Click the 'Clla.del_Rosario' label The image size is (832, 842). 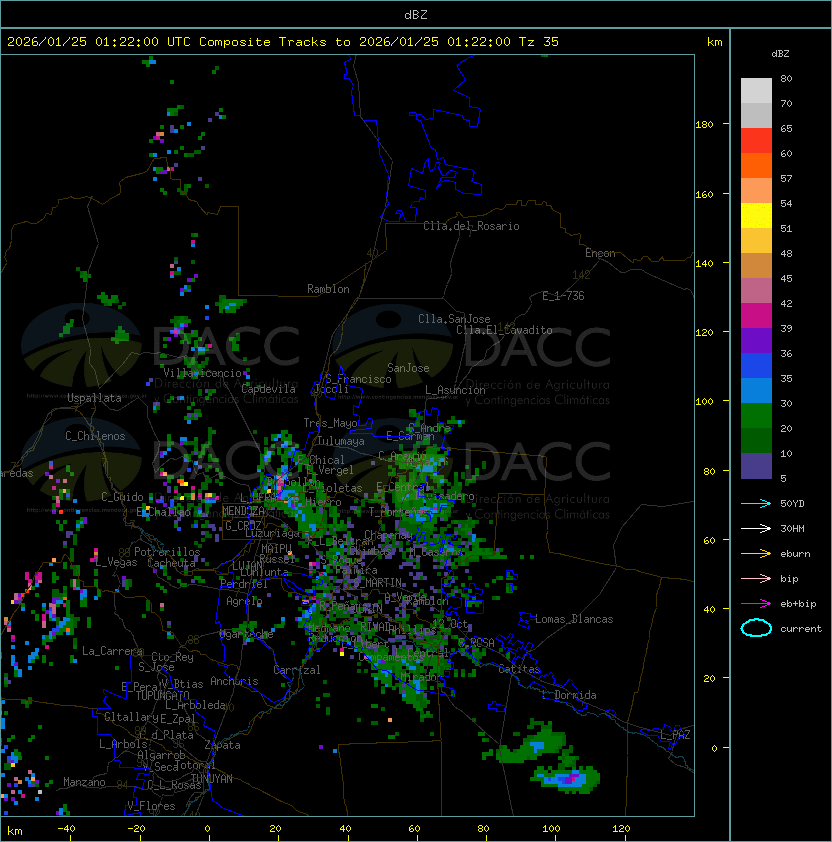coord(471,226)
